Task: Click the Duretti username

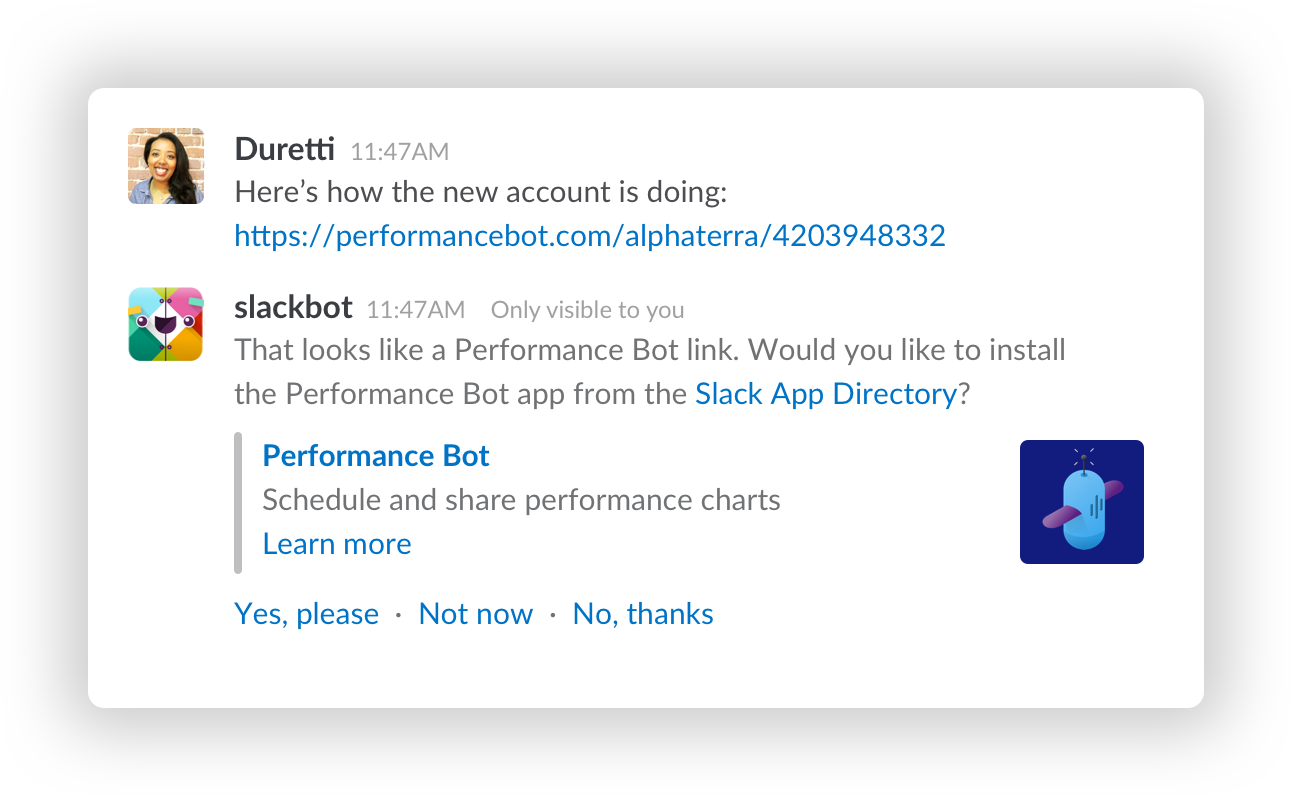Action: [285, 149]
